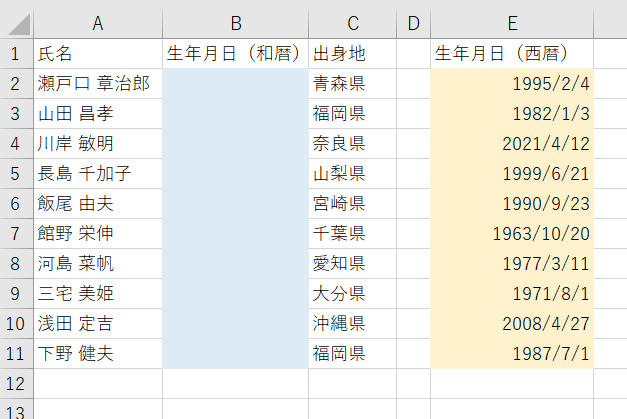Viewport: 627px width, 419px height.
Task: Select the date cell 2021/4/12
Action: pyautogui.click(x=512, y=144)
